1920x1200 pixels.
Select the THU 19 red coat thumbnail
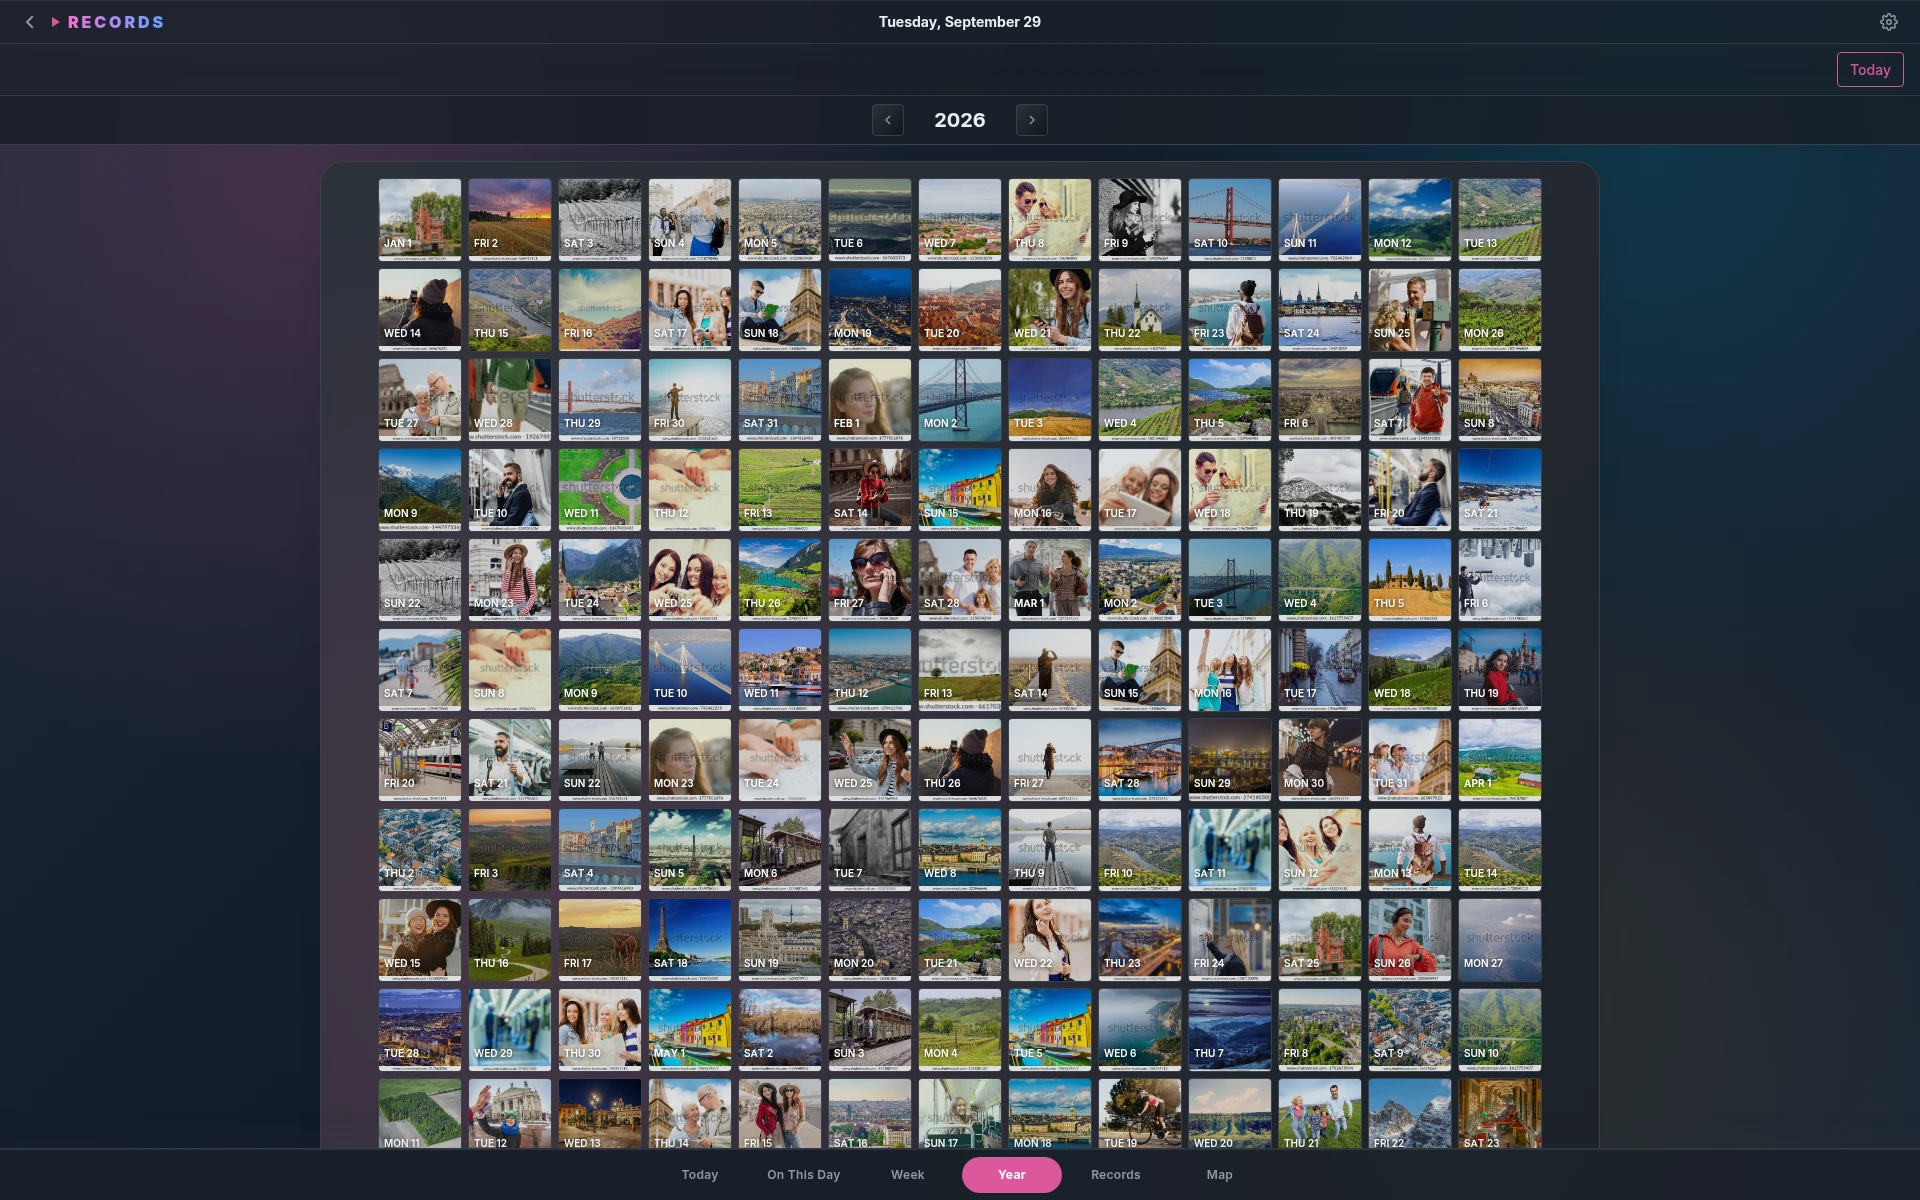[x=1500, y=670]
